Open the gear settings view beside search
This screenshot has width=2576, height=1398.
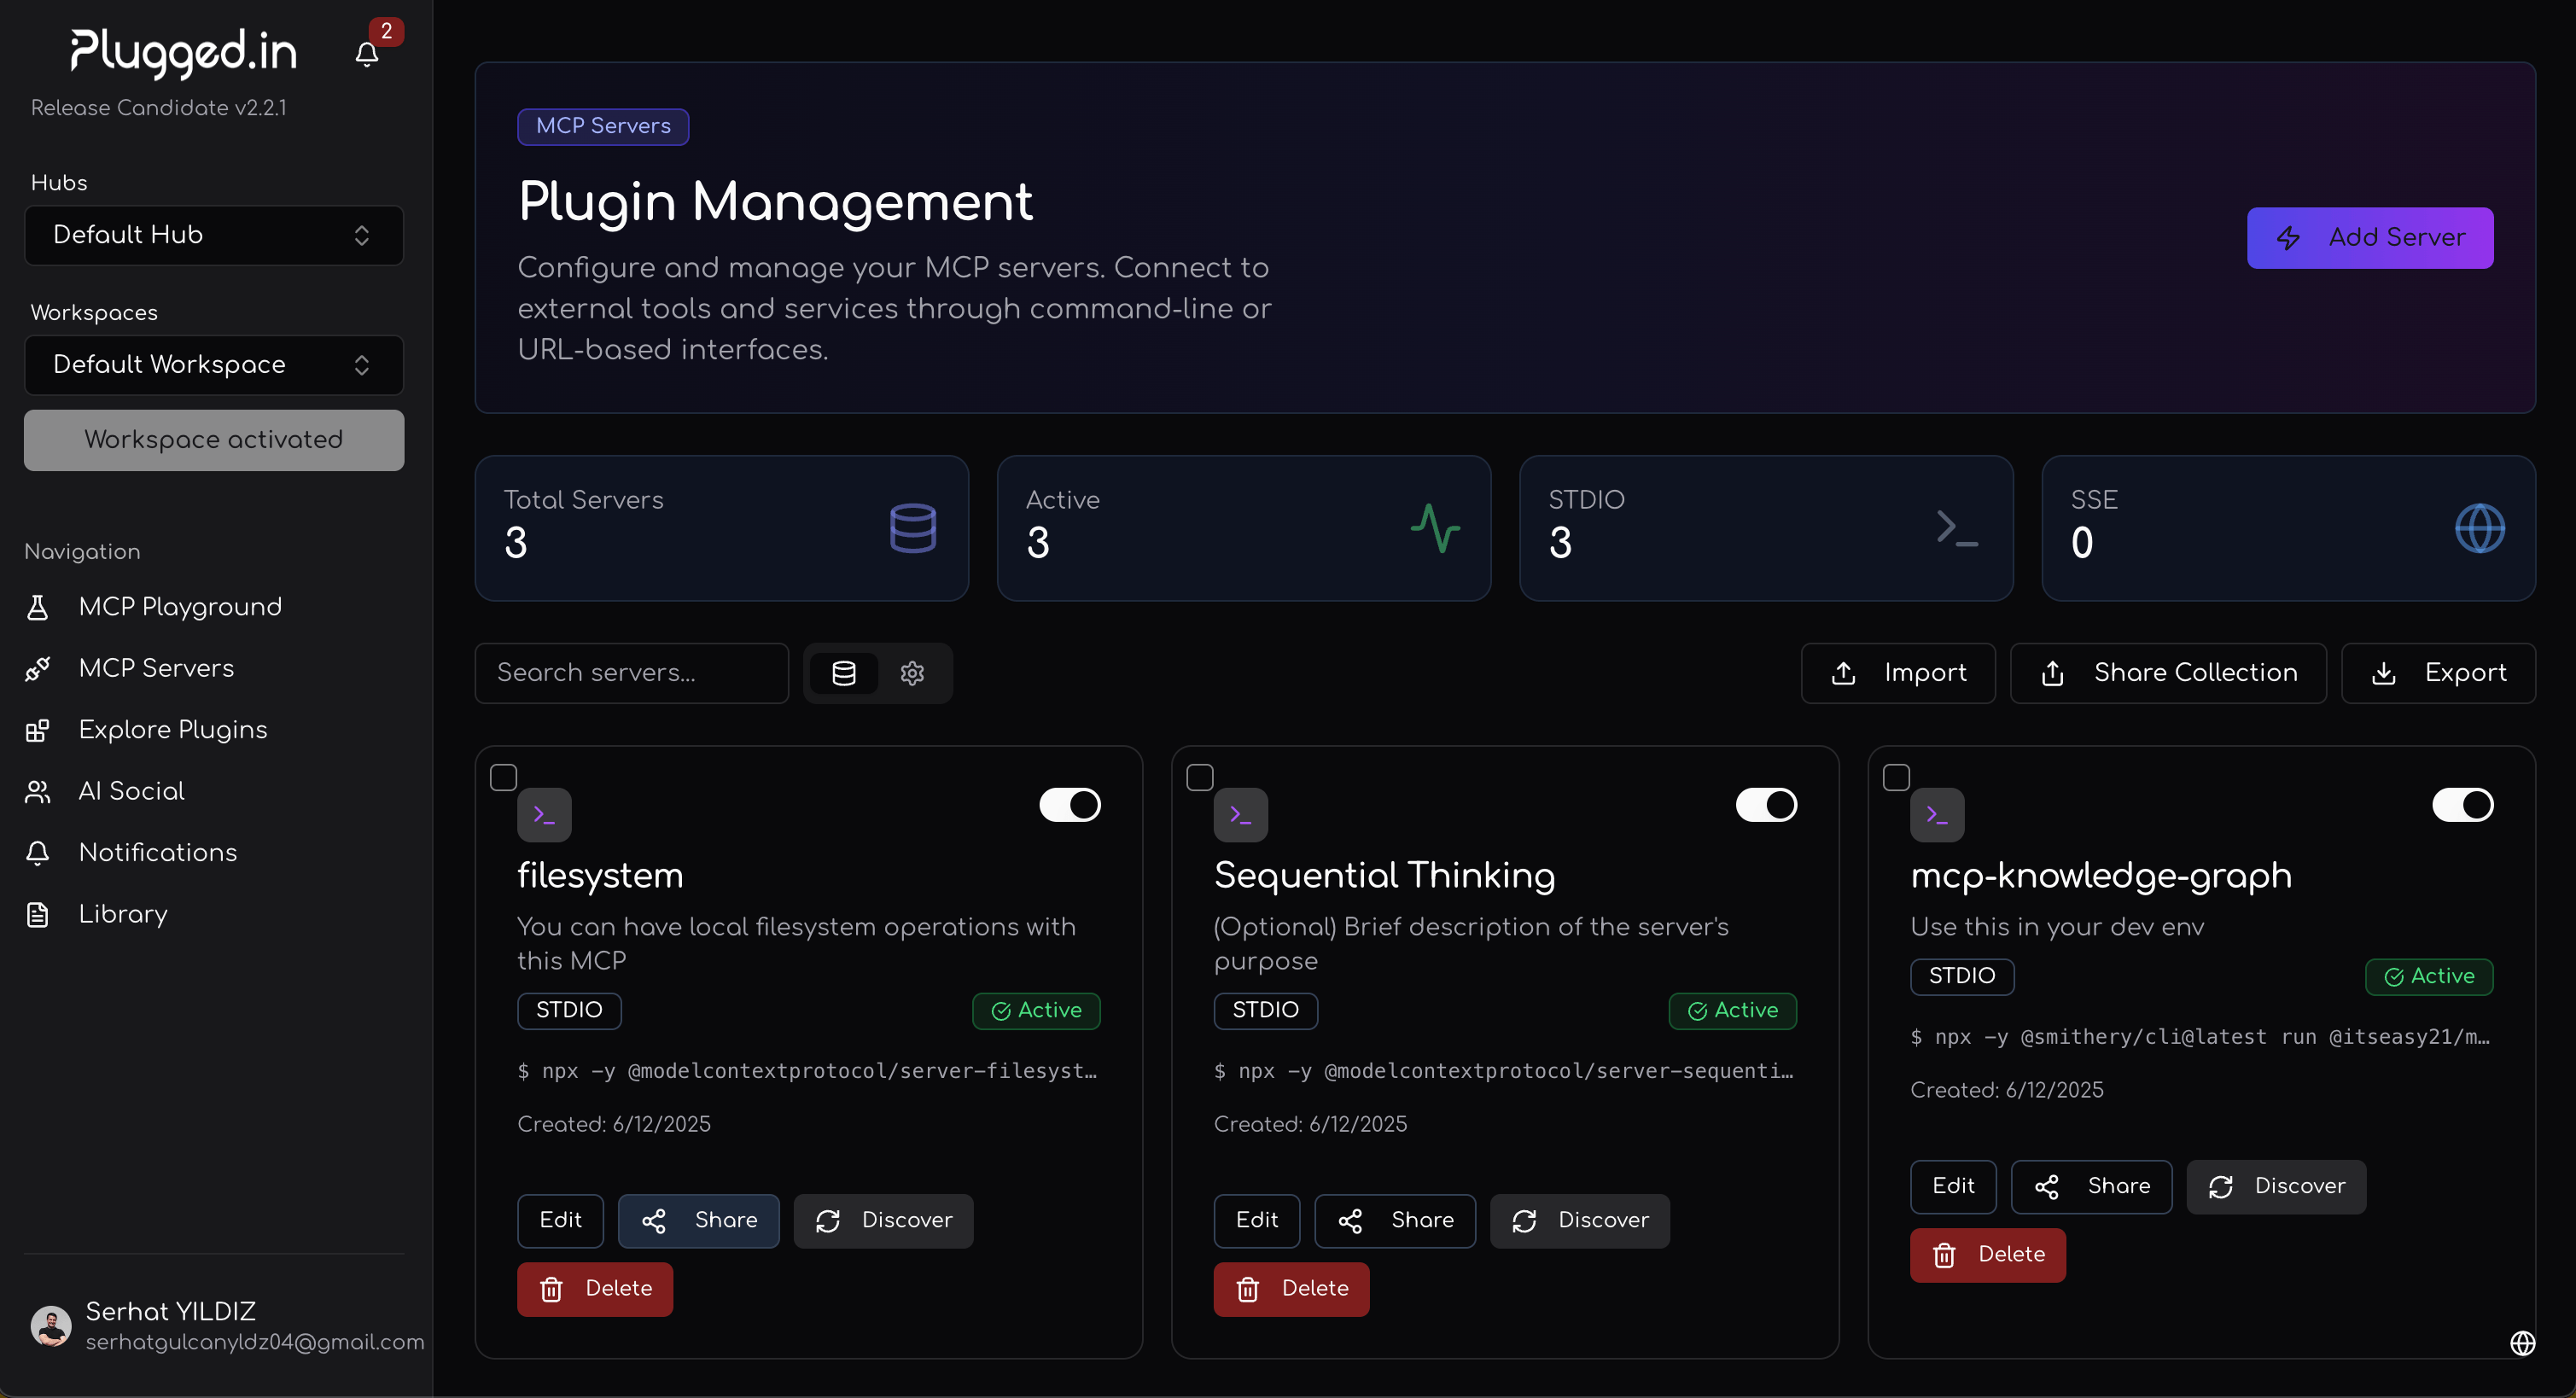point(912,673)
